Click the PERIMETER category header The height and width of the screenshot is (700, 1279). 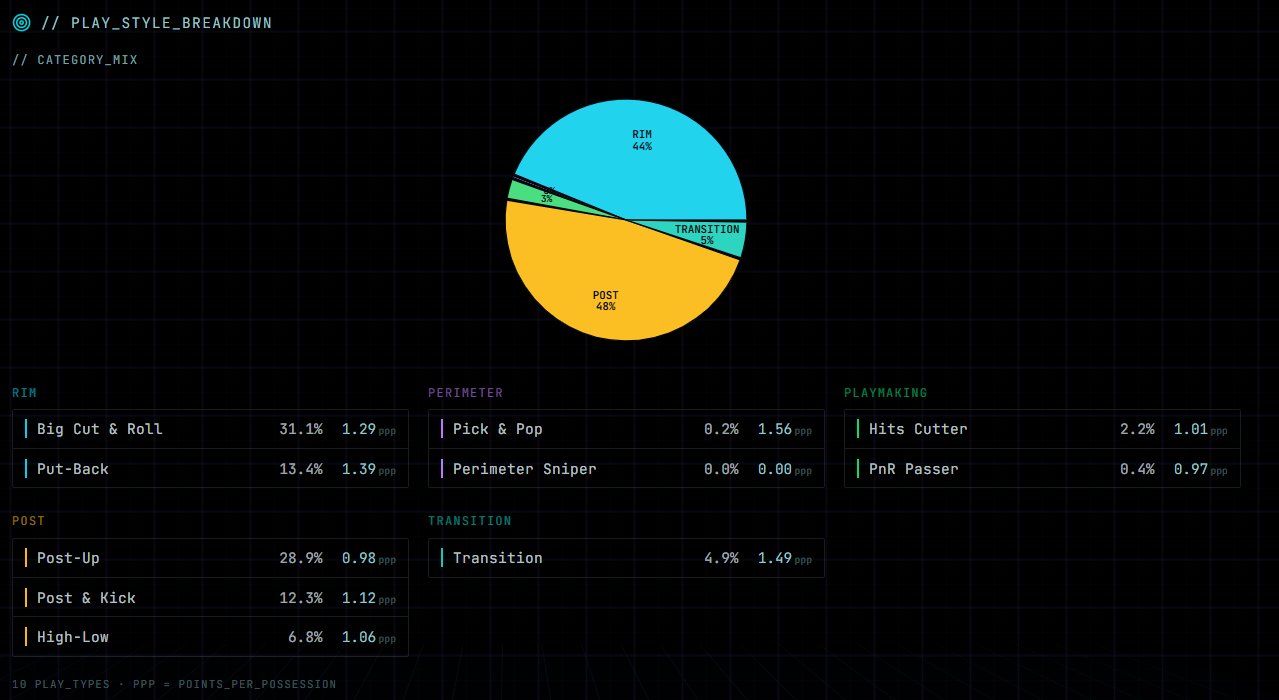coord(465,393)
